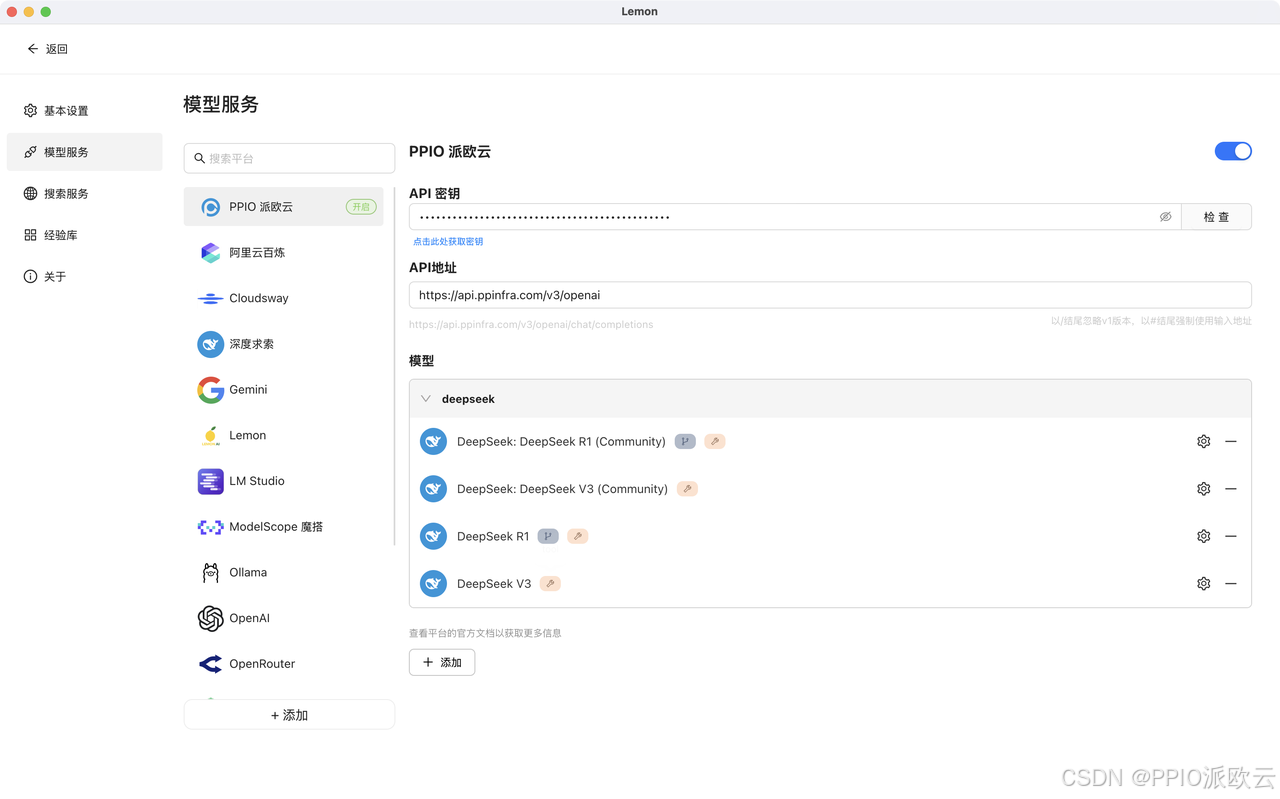Click the 检查 button
Viewport: 1280px width, 799px height.
point(1216,217)
